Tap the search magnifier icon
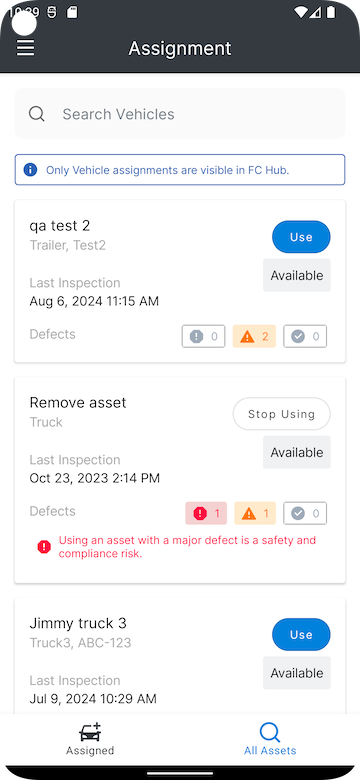This screenshot has width=360, height=780. pyautogui.click(x=37, y=114)
